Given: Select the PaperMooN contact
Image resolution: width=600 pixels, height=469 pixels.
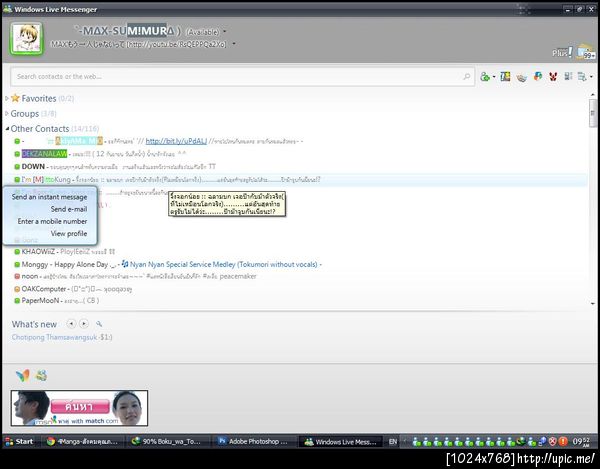Looking at the screenshot, I should (x=40, y=301).
